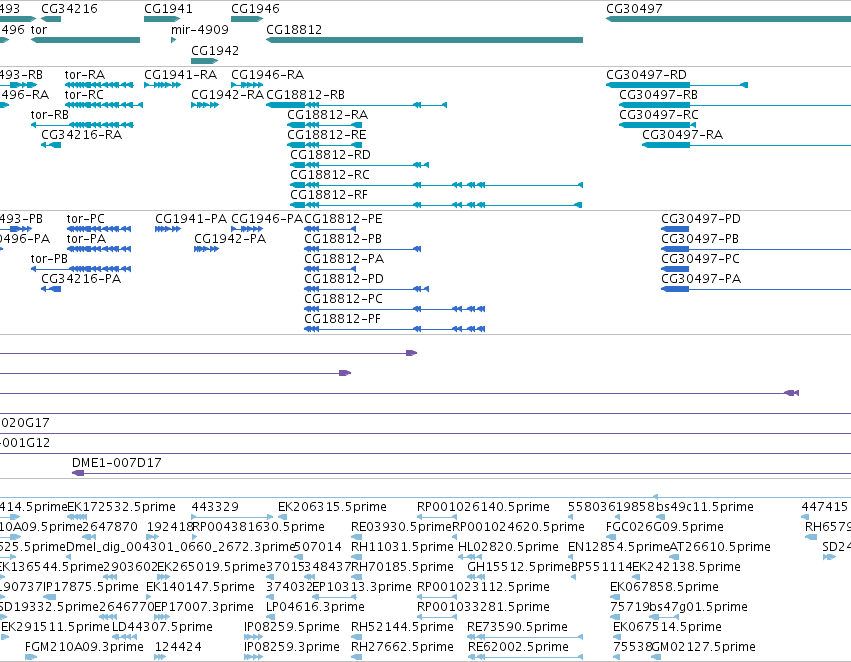This screenshot has height=662, width=851.
Task: Select the CG1946 gene label
Action: click(x=255, y=9)
